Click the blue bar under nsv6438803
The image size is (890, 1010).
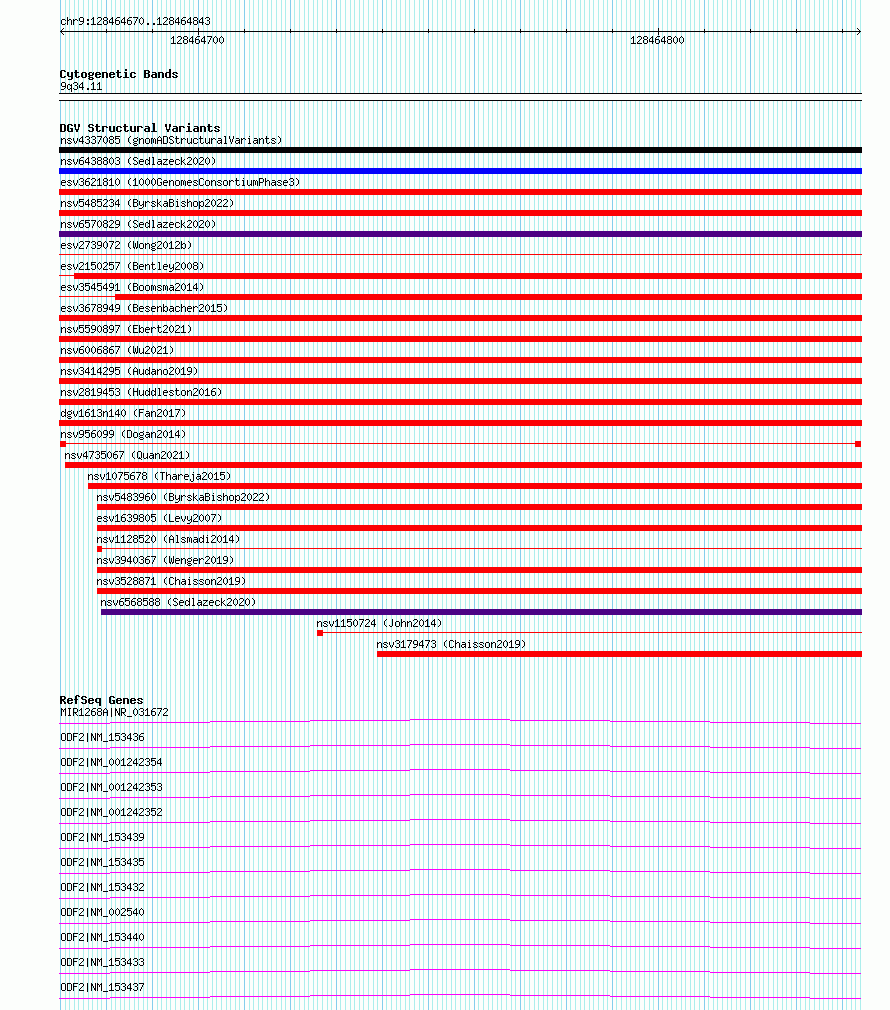click(460, 171)
